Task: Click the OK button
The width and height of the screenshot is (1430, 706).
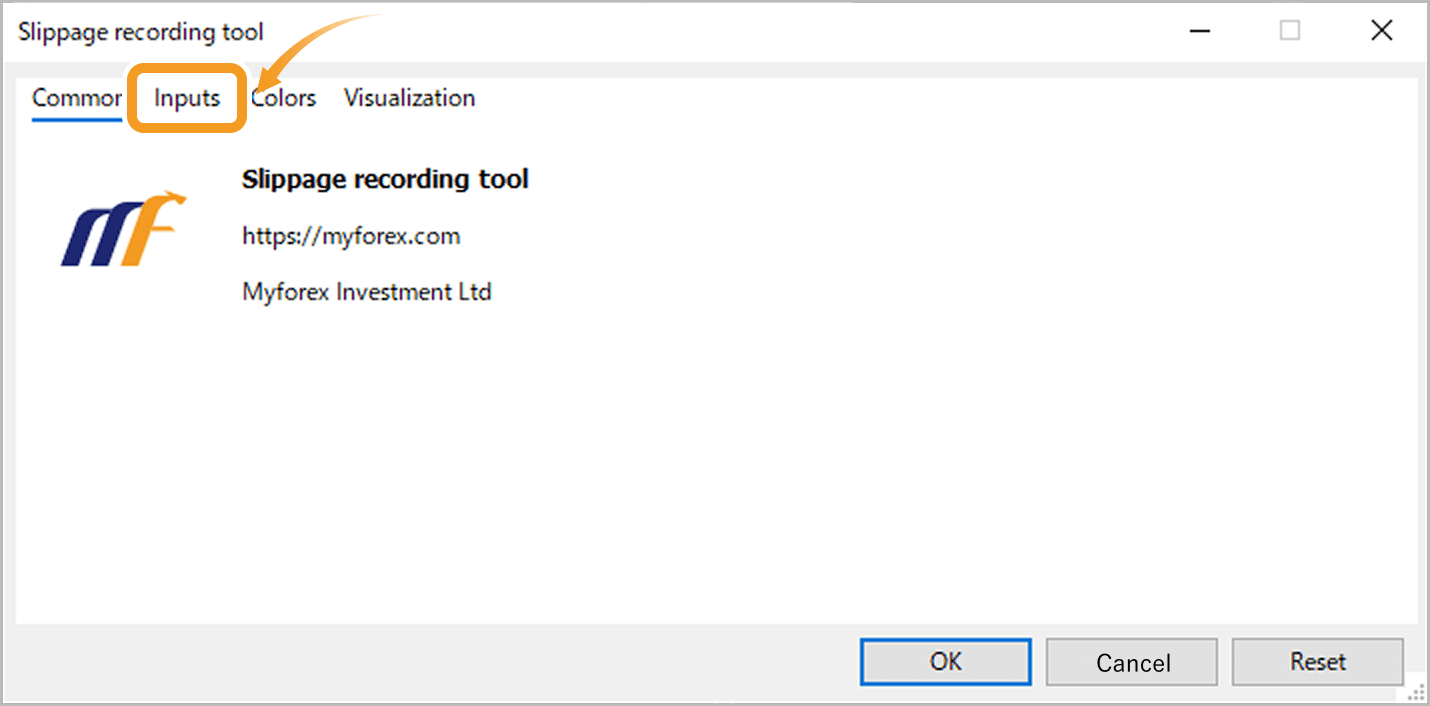Action: [945, 662]
